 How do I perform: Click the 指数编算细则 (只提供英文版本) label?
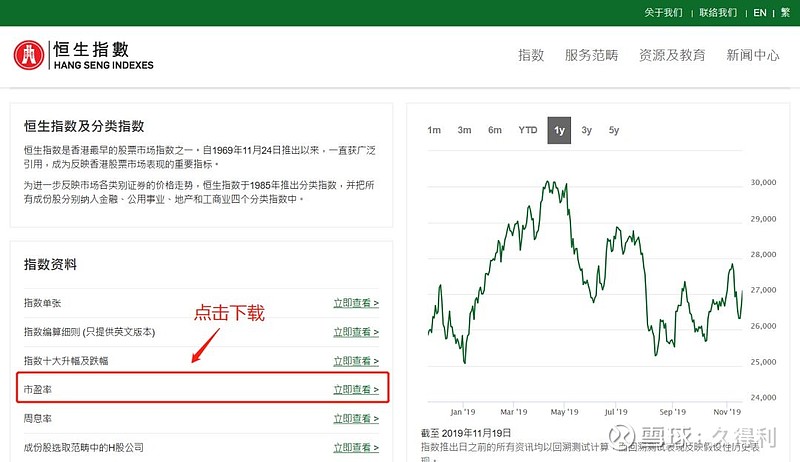click(x=89, y=332)
